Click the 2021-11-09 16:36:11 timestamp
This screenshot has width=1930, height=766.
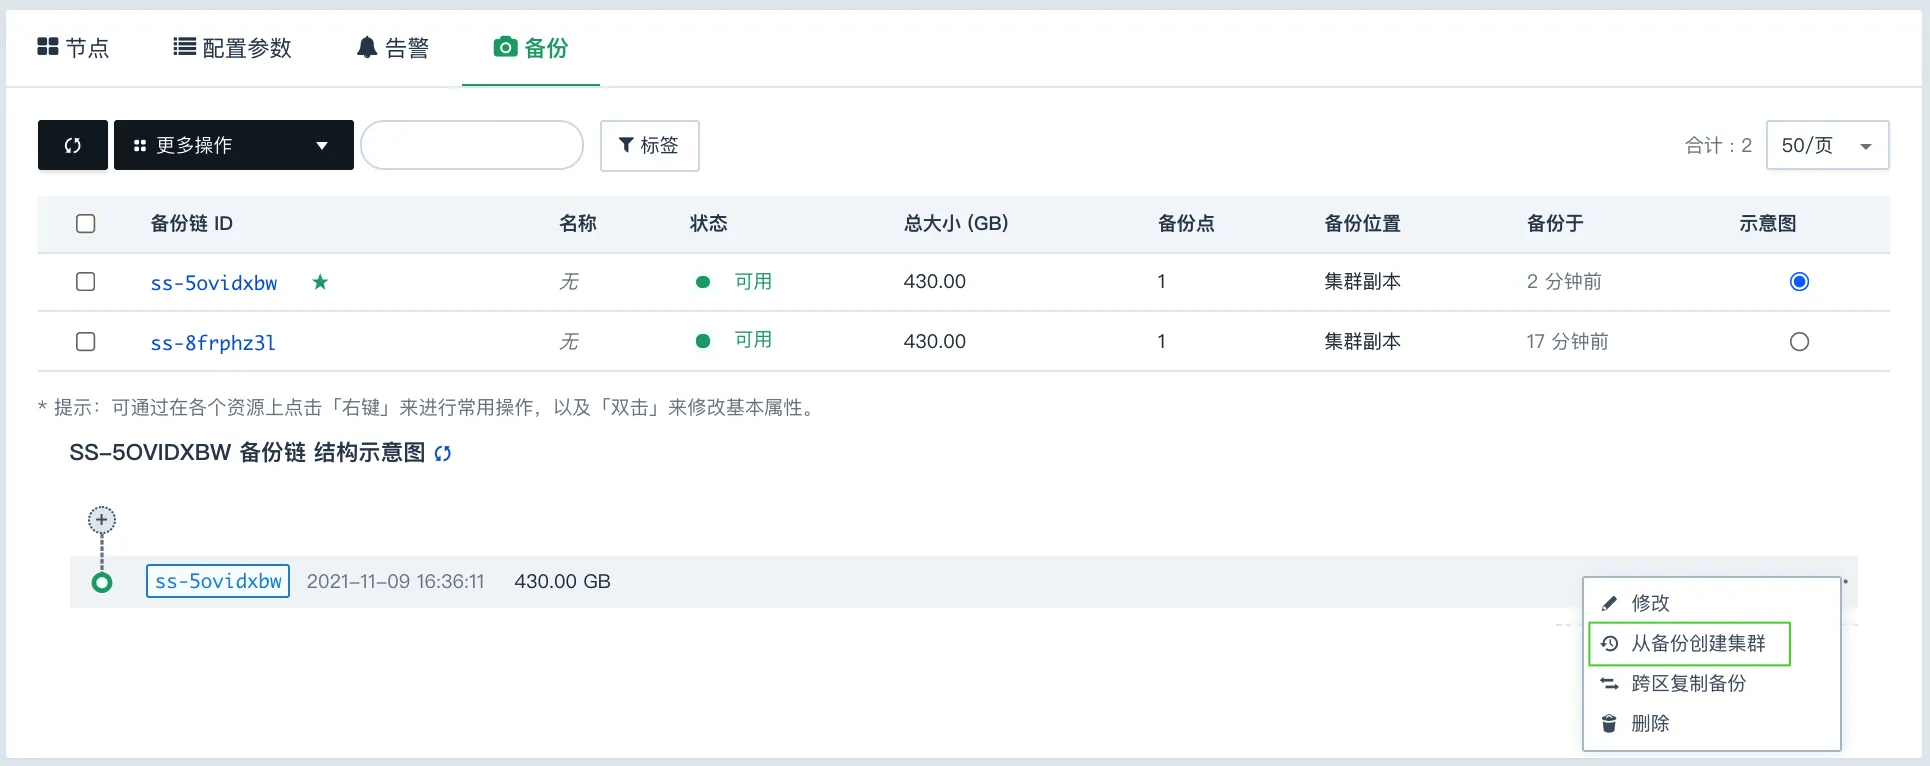tap(395, 582)
